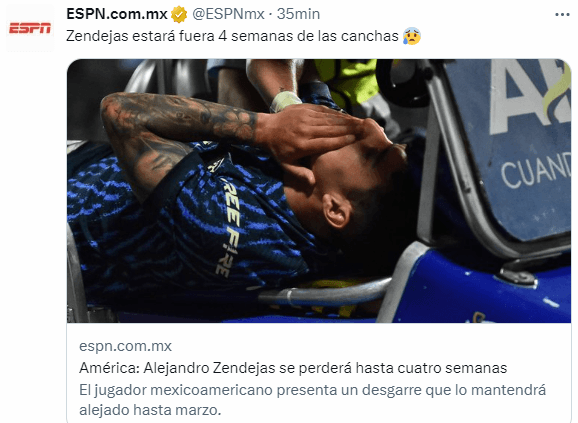578x423 pixels.
Task: Click the large letter A cart logo
Action: tap(531, 97)
